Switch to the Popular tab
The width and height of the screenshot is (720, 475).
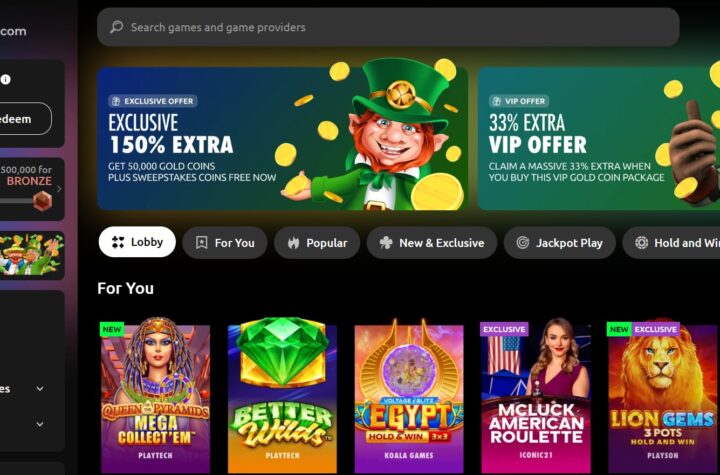click(x=317, y=243)
